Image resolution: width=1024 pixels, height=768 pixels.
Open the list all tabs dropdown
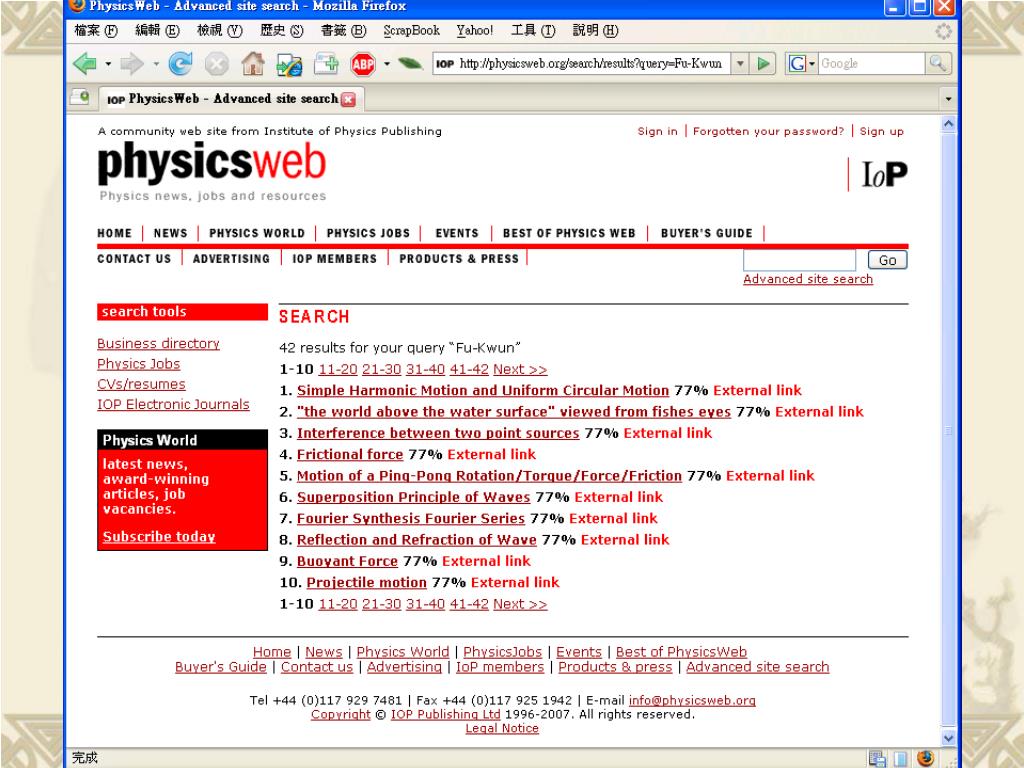pyautogui.click(x=948, y=99)
